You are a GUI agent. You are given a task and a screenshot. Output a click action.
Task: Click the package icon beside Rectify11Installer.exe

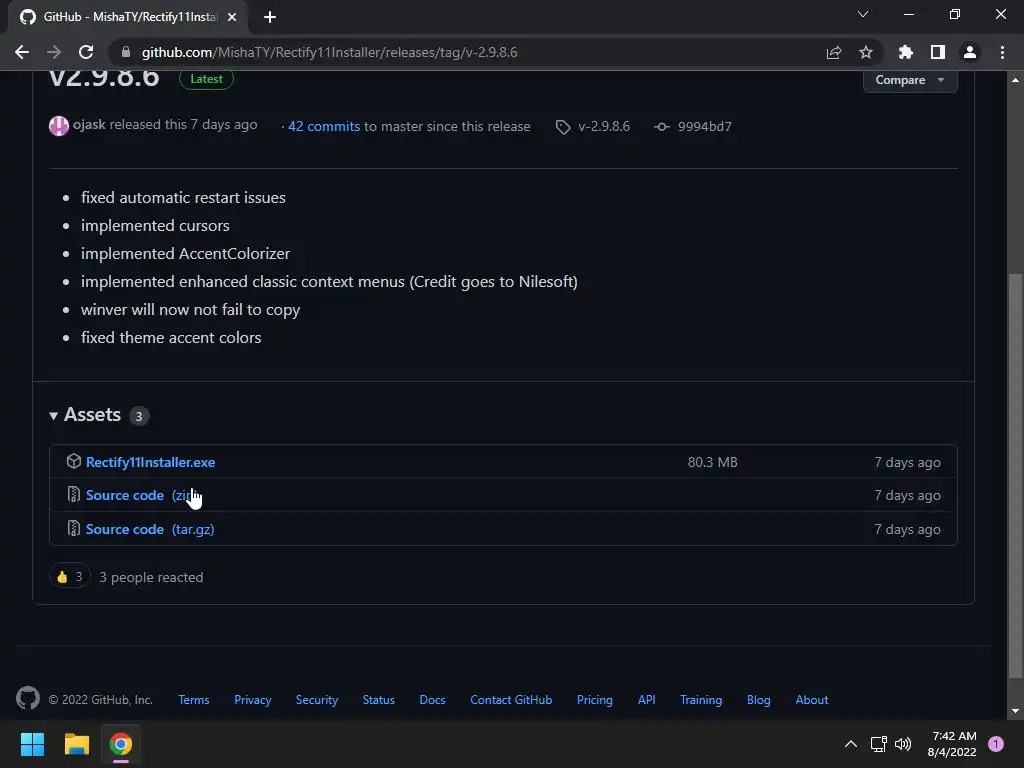[74, 461]
